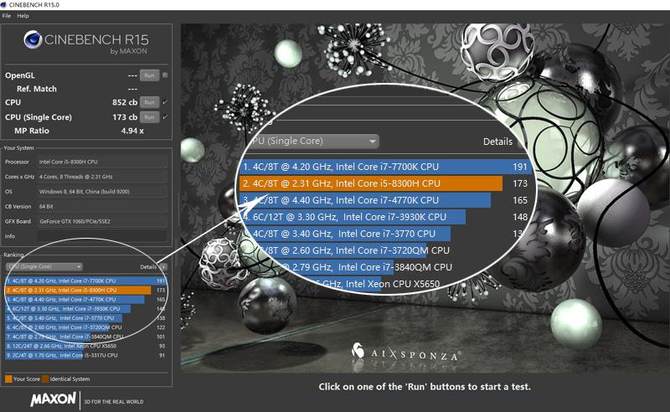Click the Ref. Match label
The width and height of the screenshot is (670, 412).
pyautogui.click(x=36, y=89)
